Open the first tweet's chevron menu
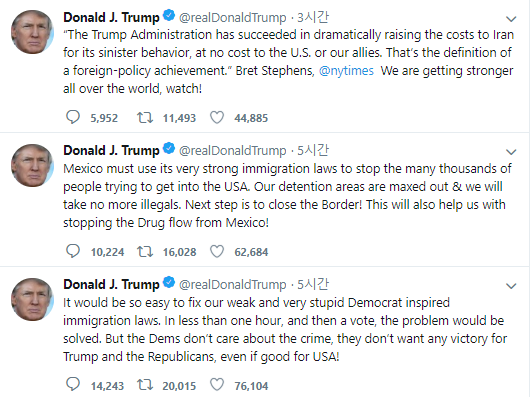 tap(511, 19)
